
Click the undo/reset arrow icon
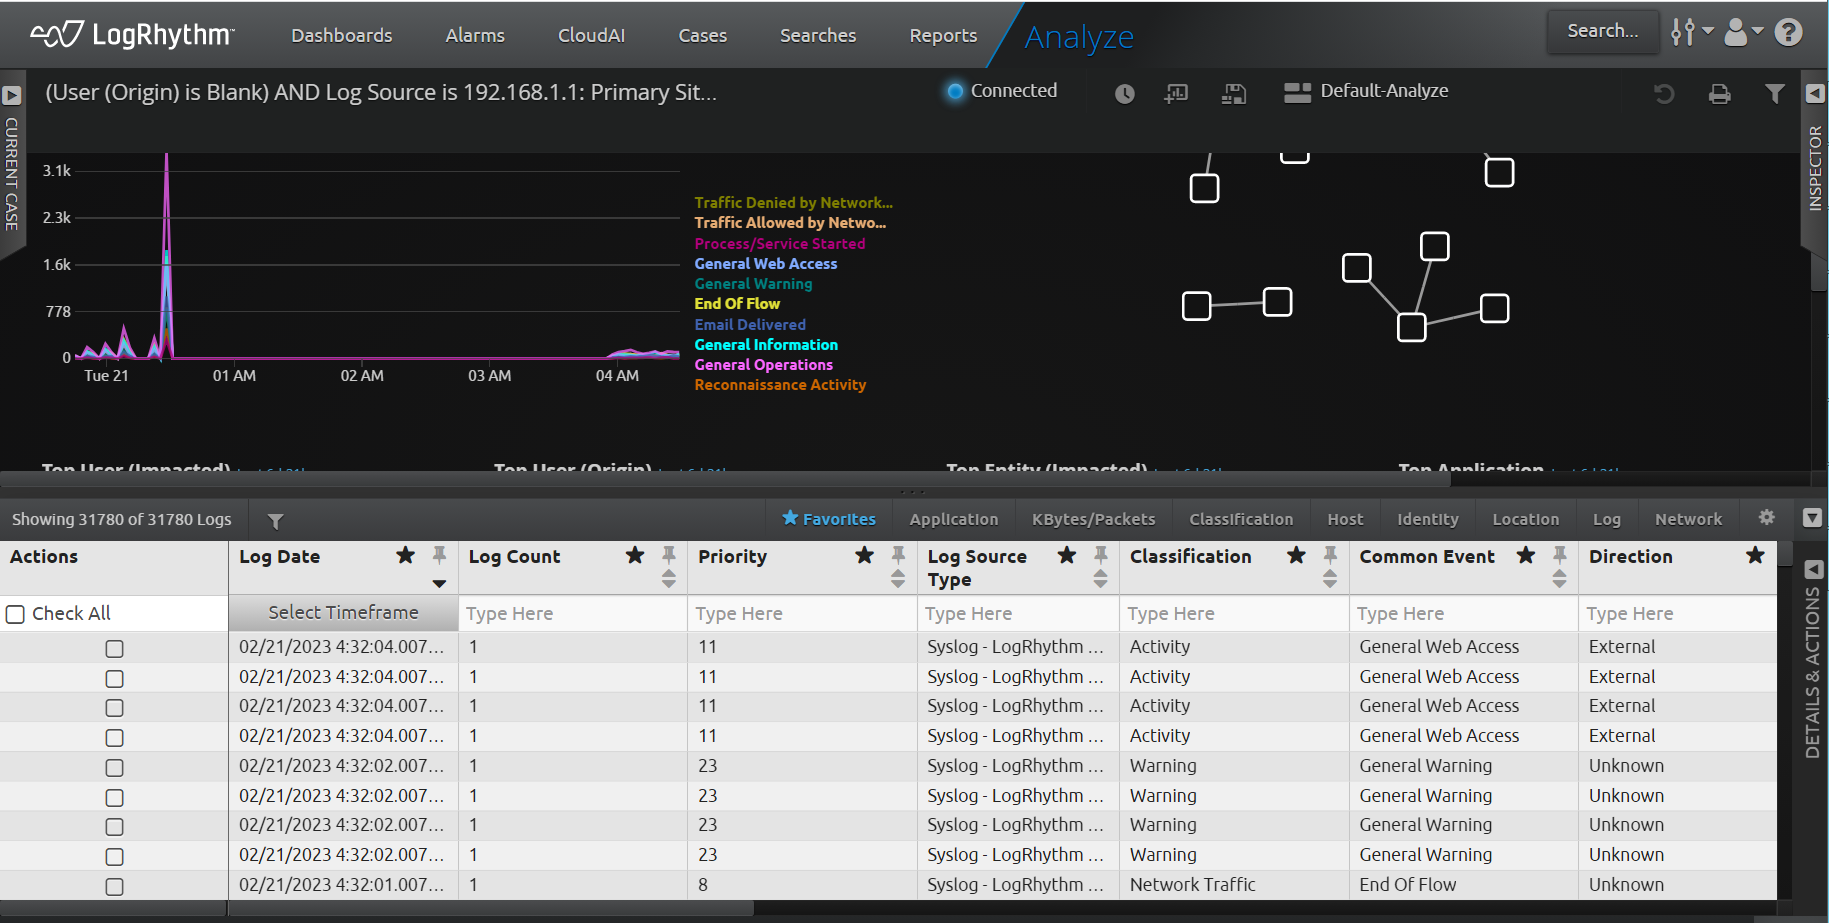pos(1665,93)
